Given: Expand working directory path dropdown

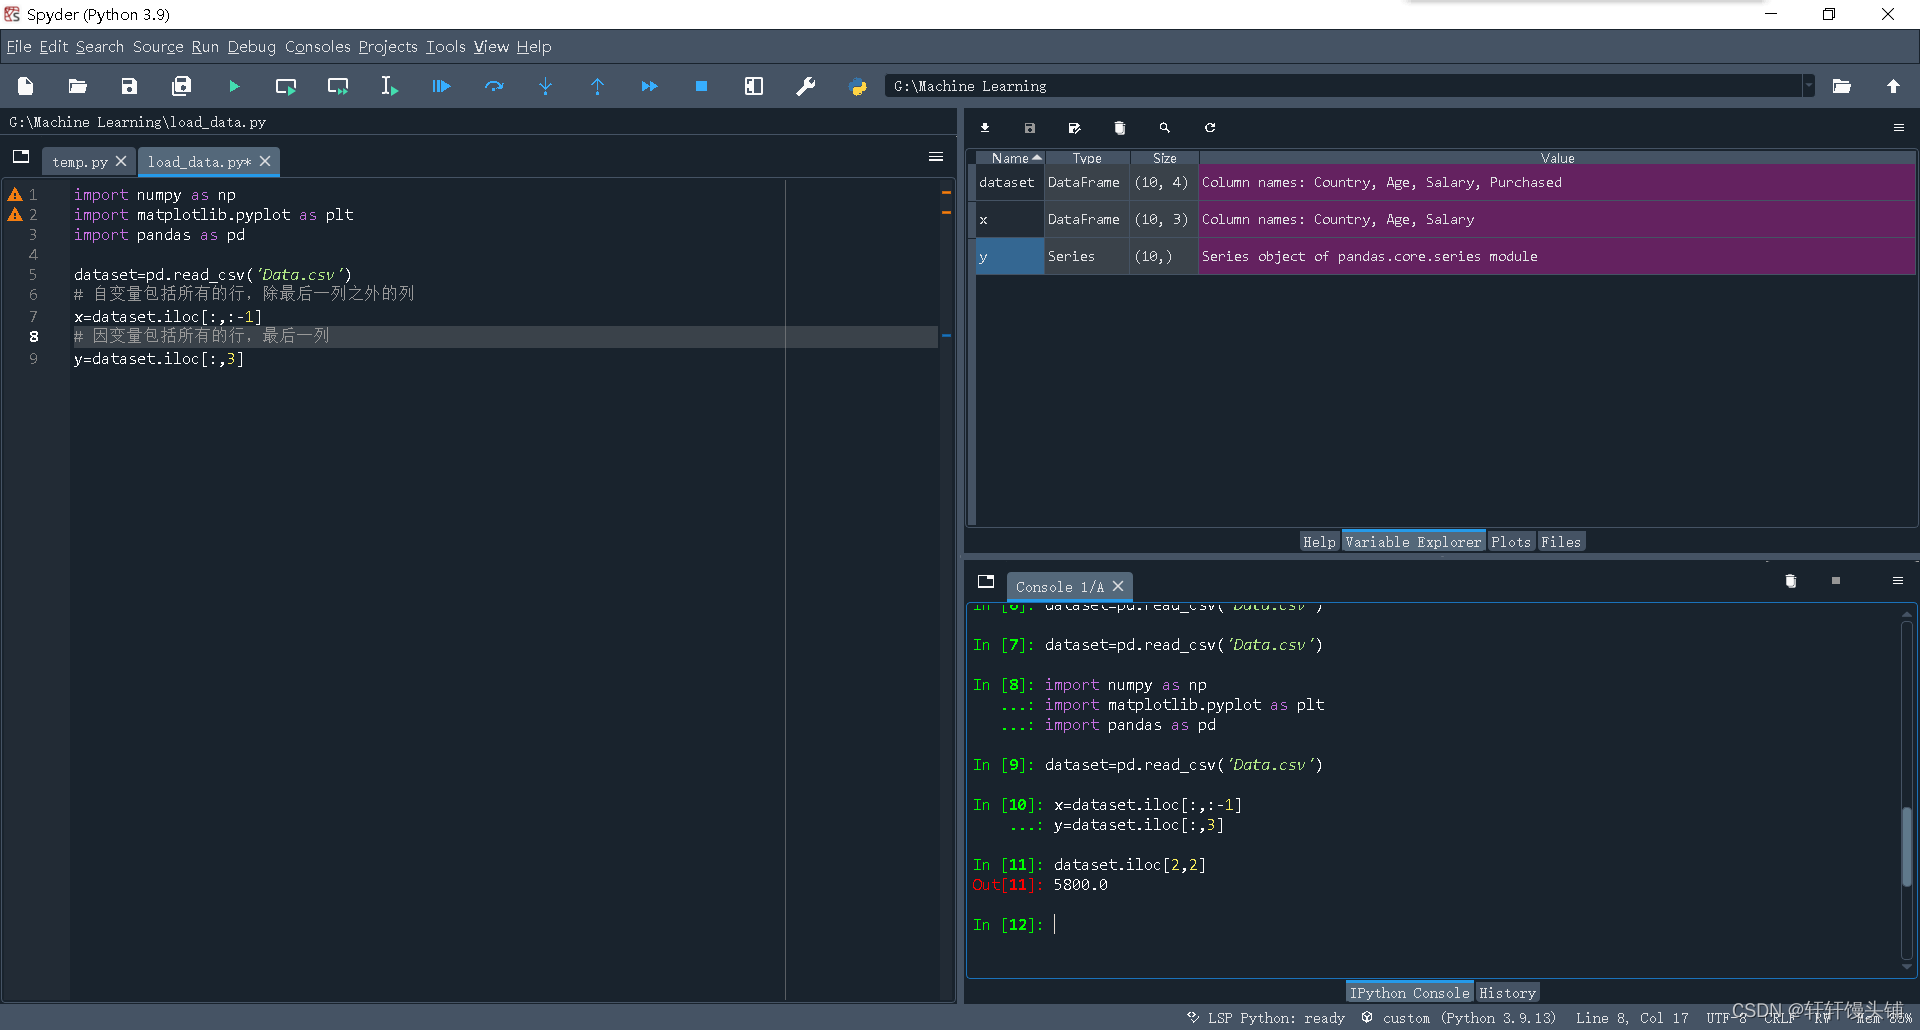Looking at the screenshot, I should coord(1808,87).
